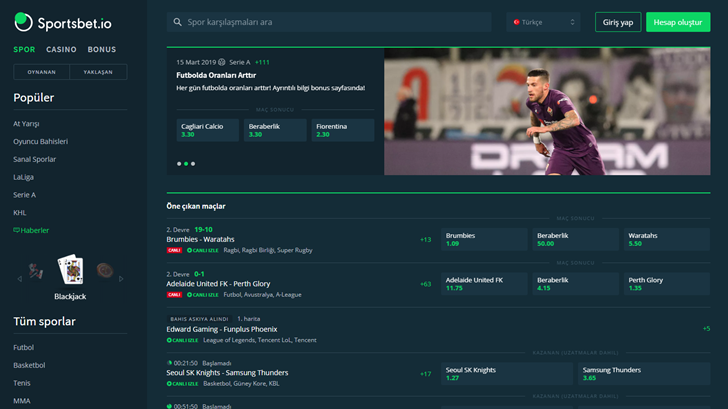The height and width of the screenshot is (409, 728).
Task: Open Oyuncu Bahisleri in sidebar
Action: pos(40,142)
